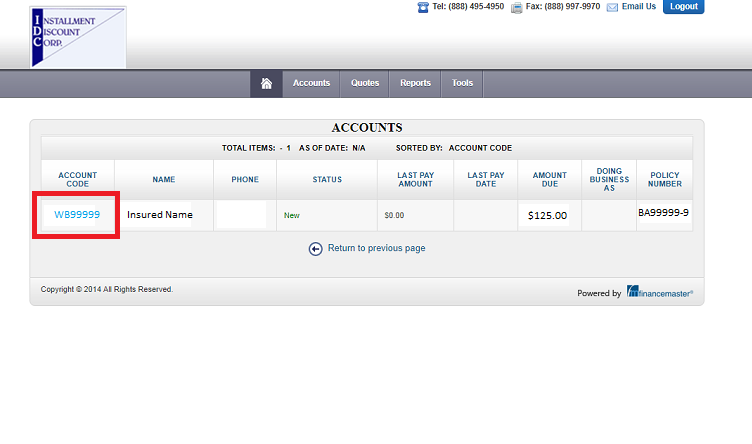Open the Email Us link
Image resolution: width=752 pixels, height=444 pixels.
[639, 7]
